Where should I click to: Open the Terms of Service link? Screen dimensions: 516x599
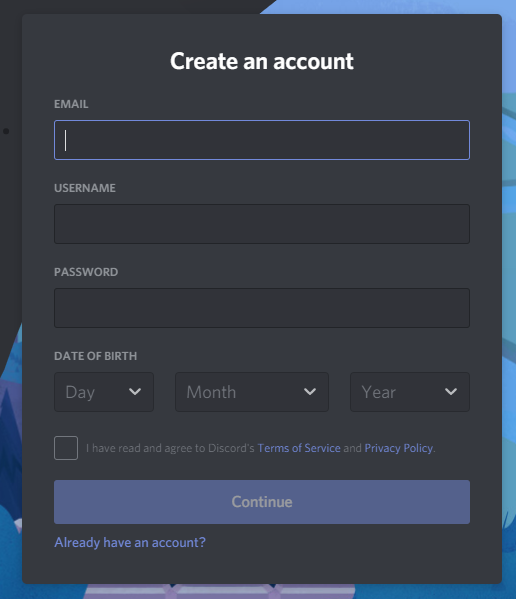point(299,448)
